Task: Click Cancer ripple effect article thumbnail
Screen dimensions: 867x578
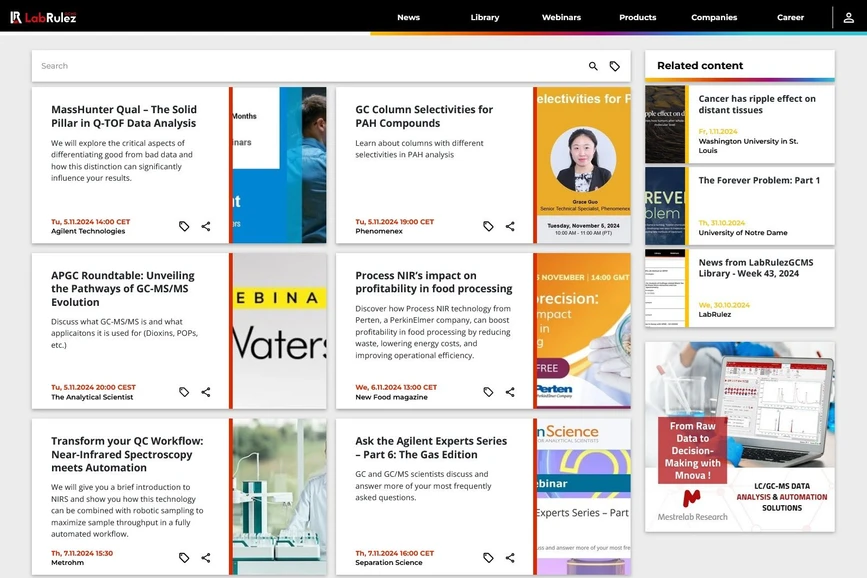Action: (x=665, y=124)
